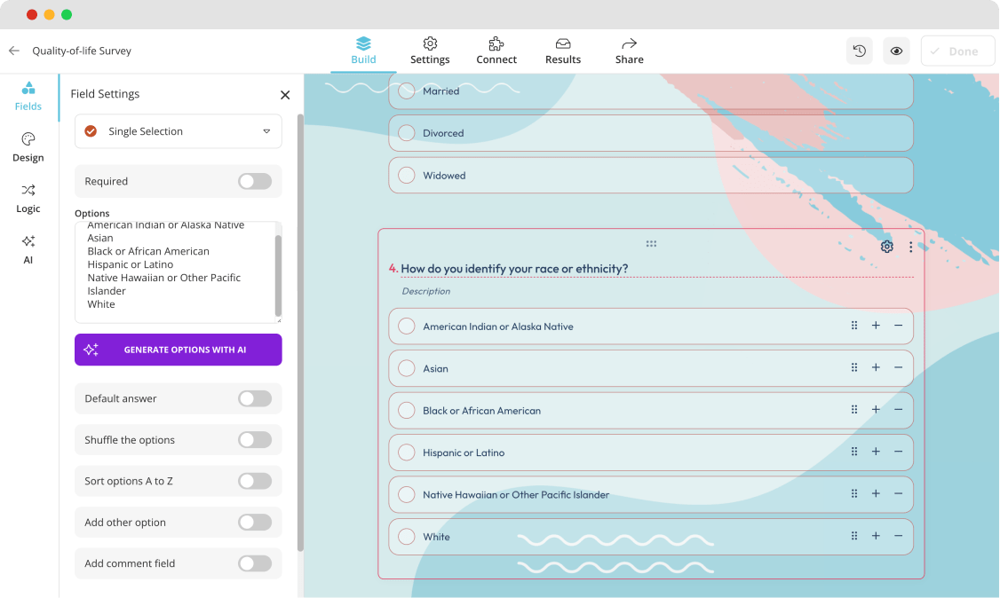Switch to the Results tab
1000x598 pixels.
pos(562,50)
